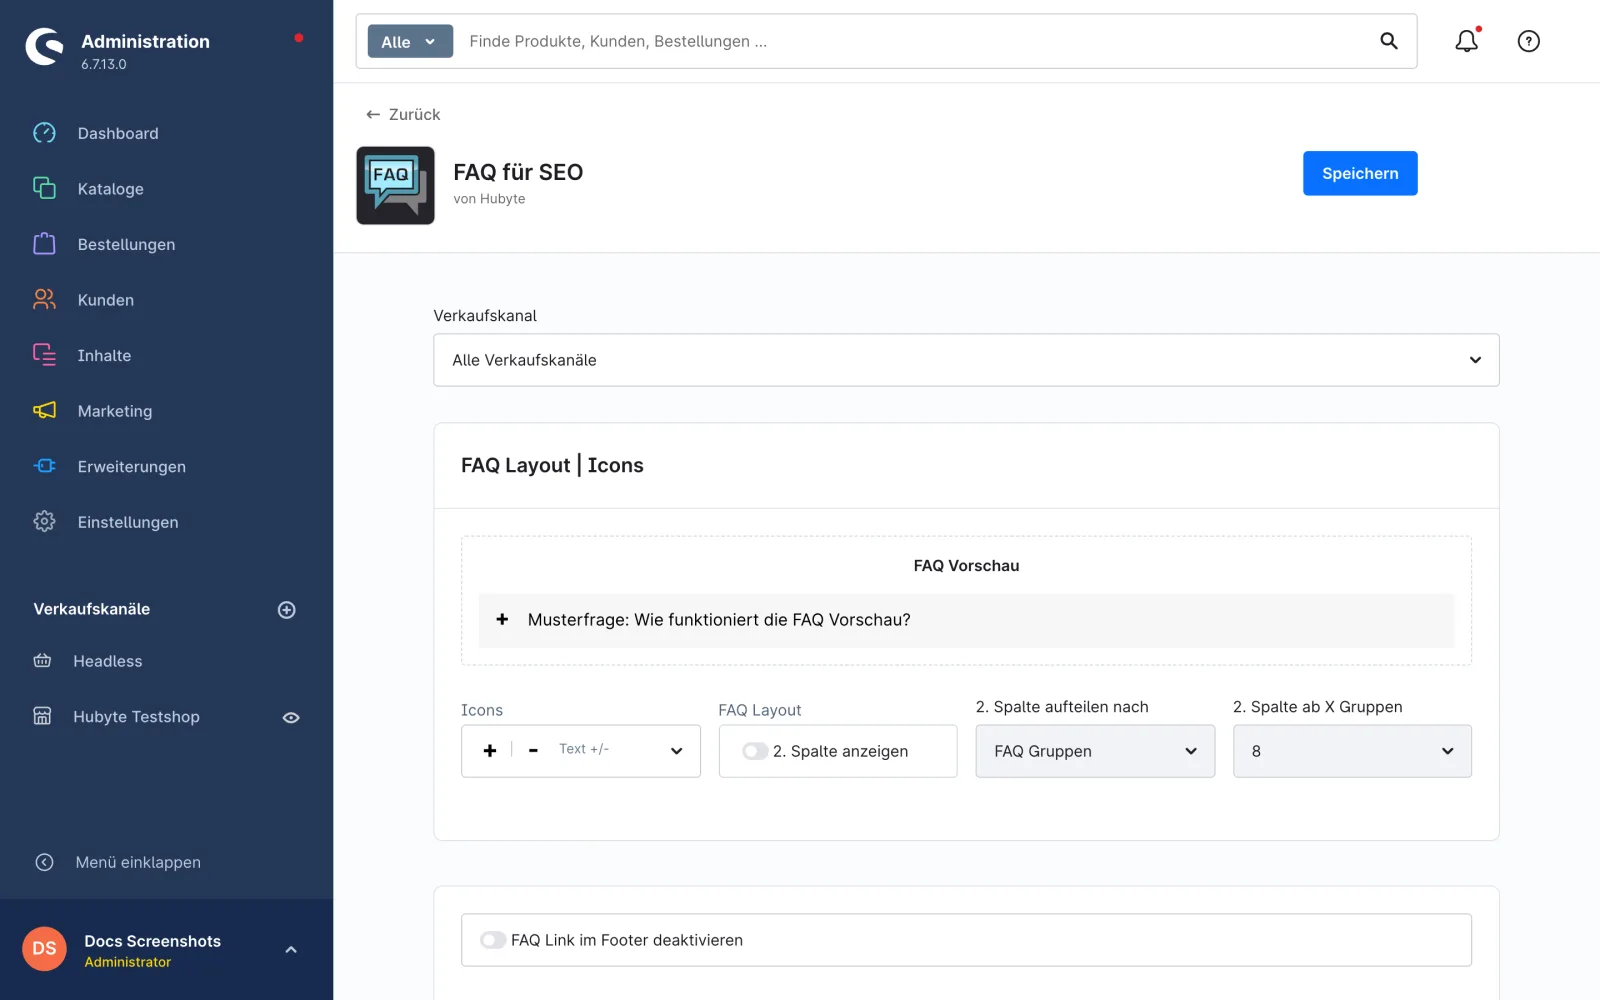Expand the Musterfrage preview question
The width and height of the screenshot is (1600, 1000).
click(966, 620)
